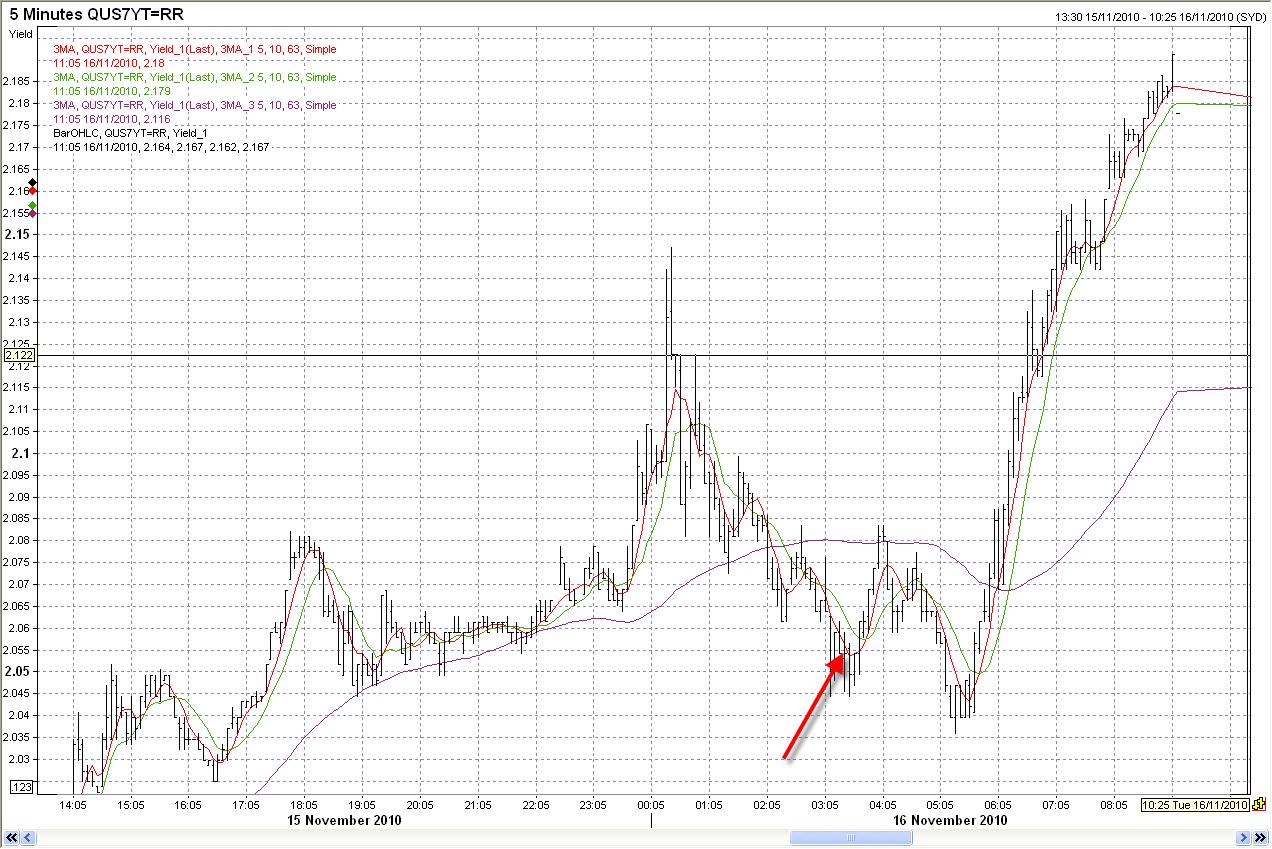Viewport: 1272px width, 849px height.
Task: Jump to chart start with double-left arrow
Action: click(x=11, y=837)
